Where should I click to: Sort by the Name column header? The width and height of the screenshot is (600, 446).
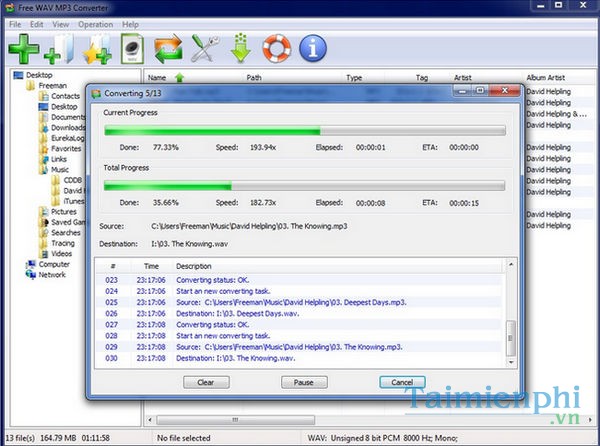pos(157,78)
